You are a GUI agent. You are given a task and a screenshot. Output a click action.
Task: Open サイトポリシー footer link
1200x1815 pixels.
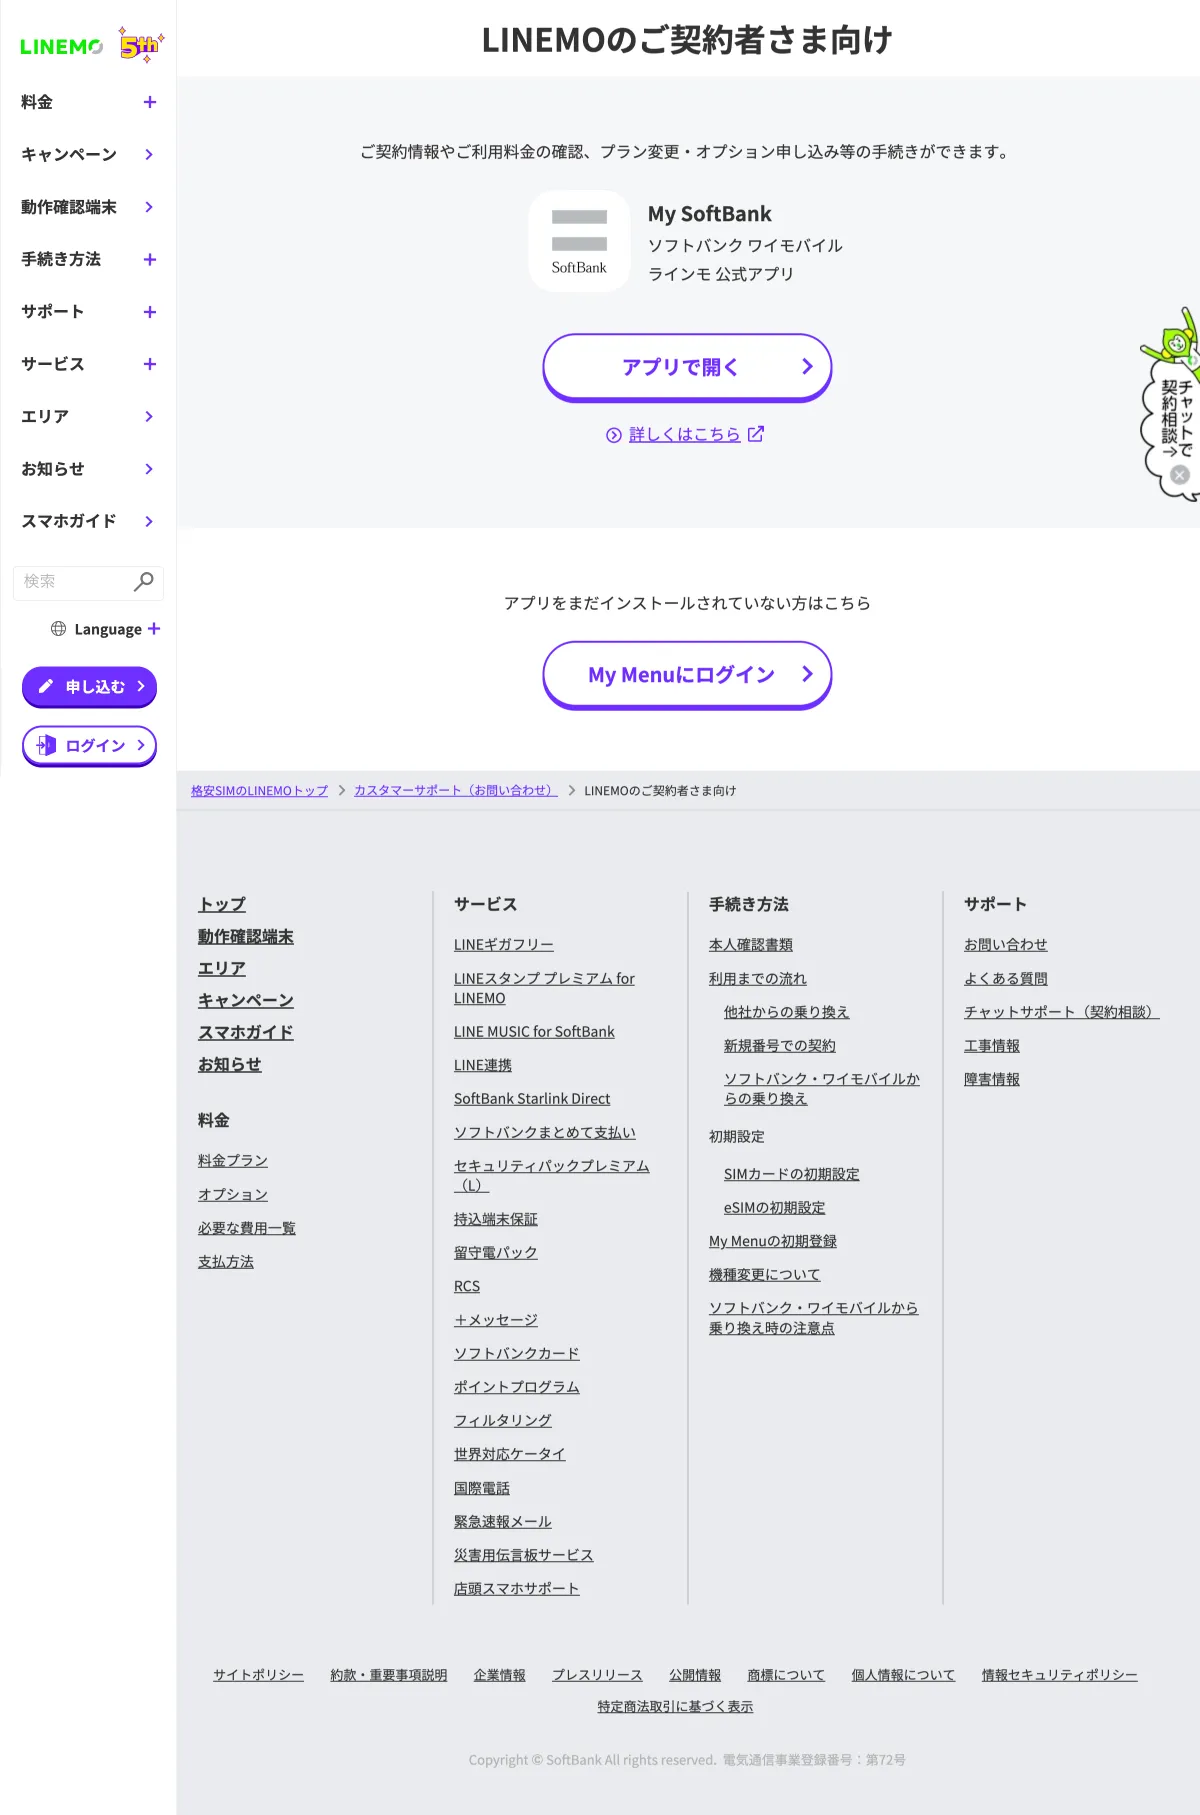tap(258, 1675)
